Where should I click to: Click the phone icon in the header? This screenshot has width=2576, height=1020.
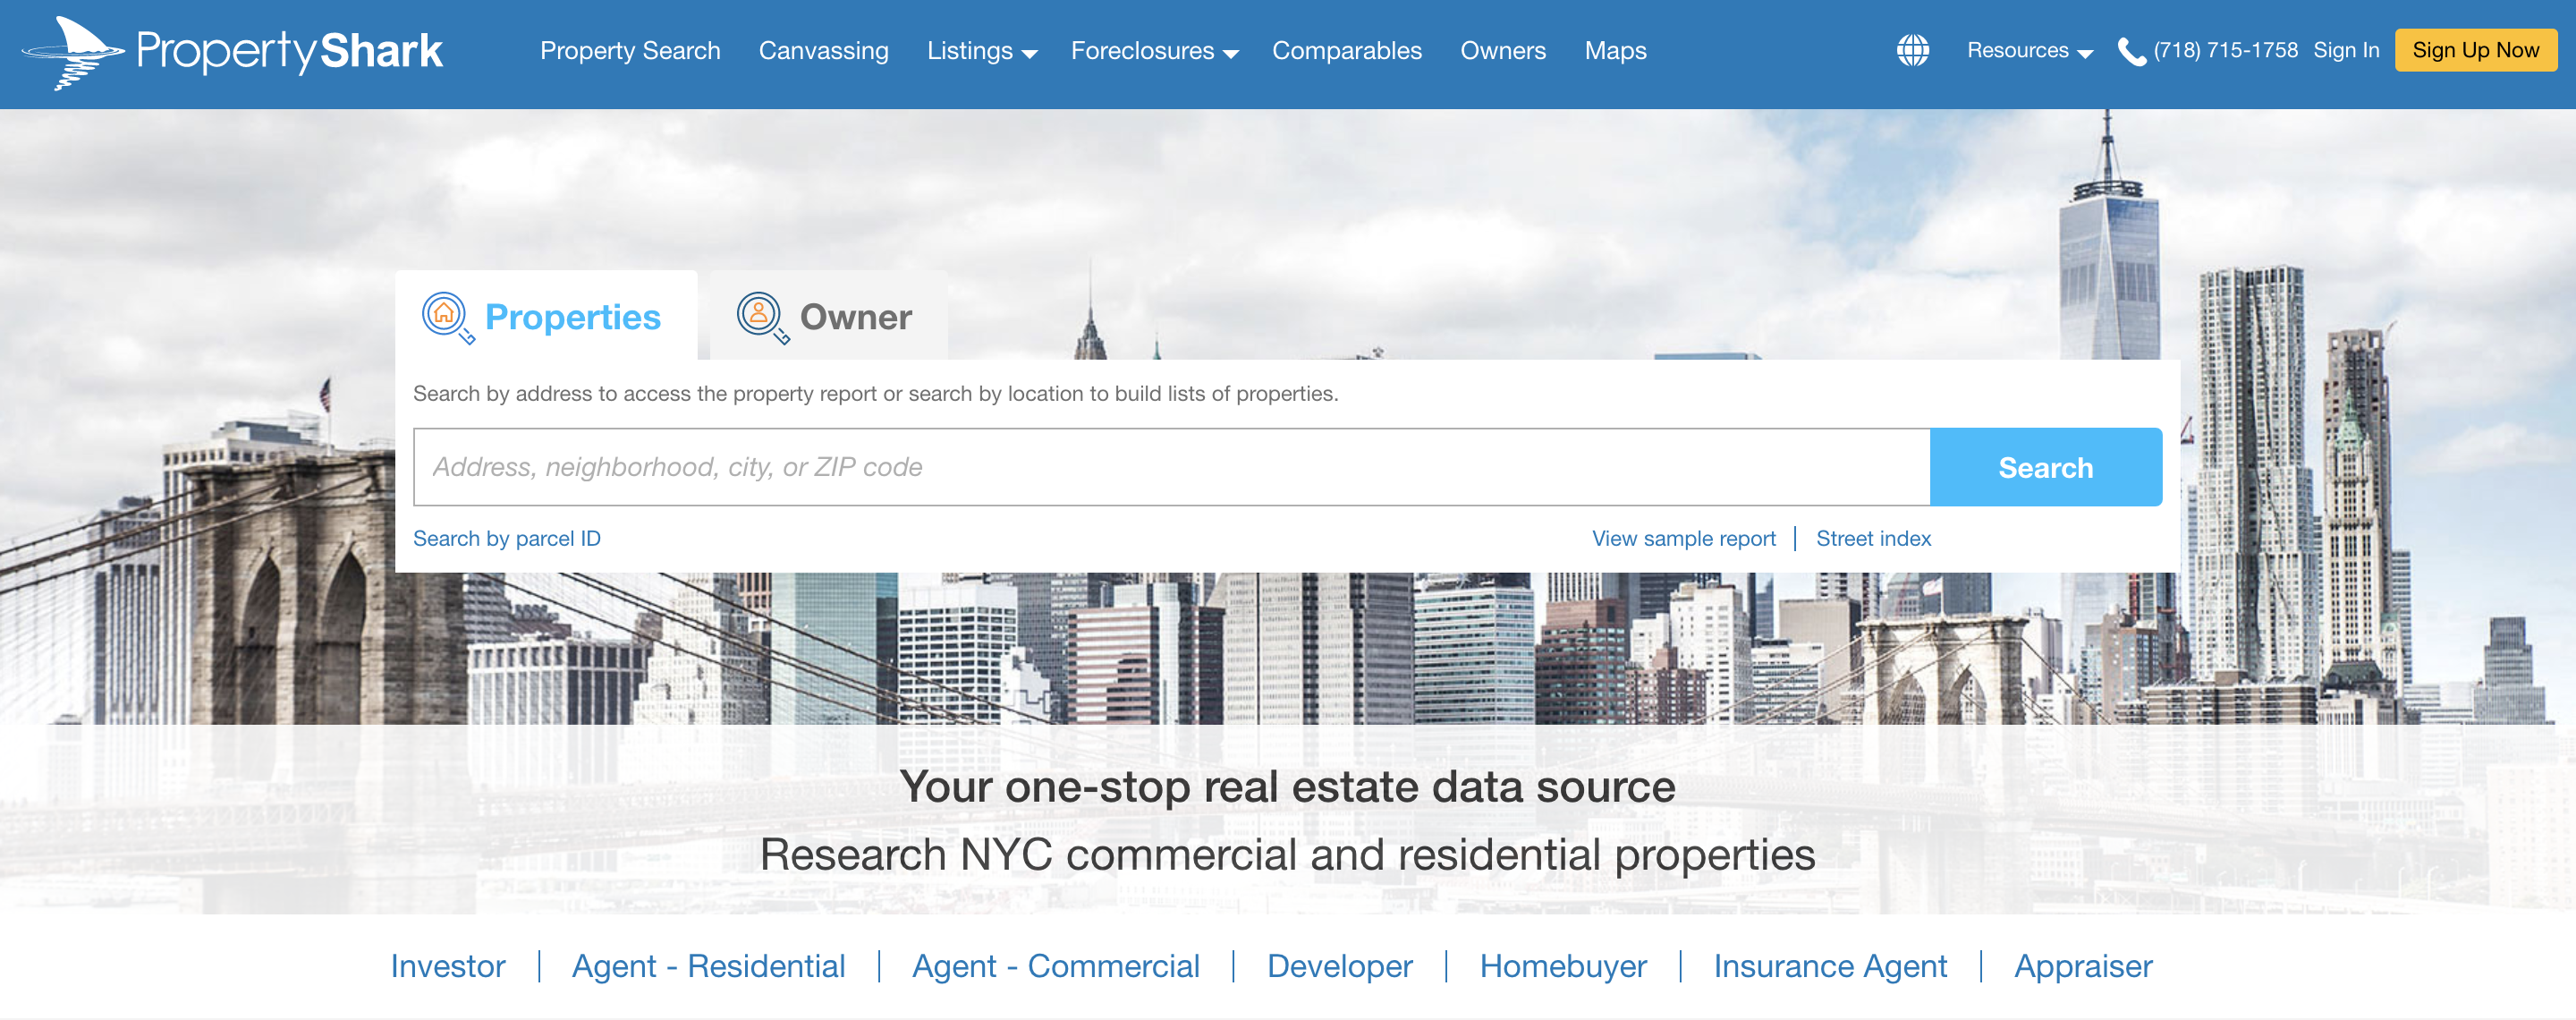click(x=2131, y=49)
